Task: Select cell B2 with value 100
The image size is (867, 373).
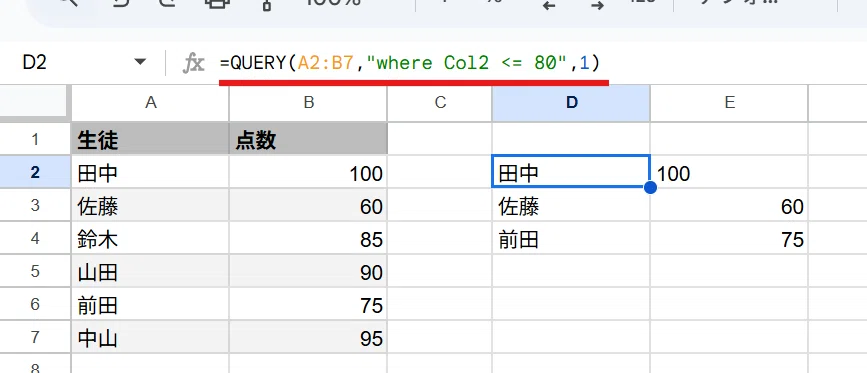Action: point(308,172)
